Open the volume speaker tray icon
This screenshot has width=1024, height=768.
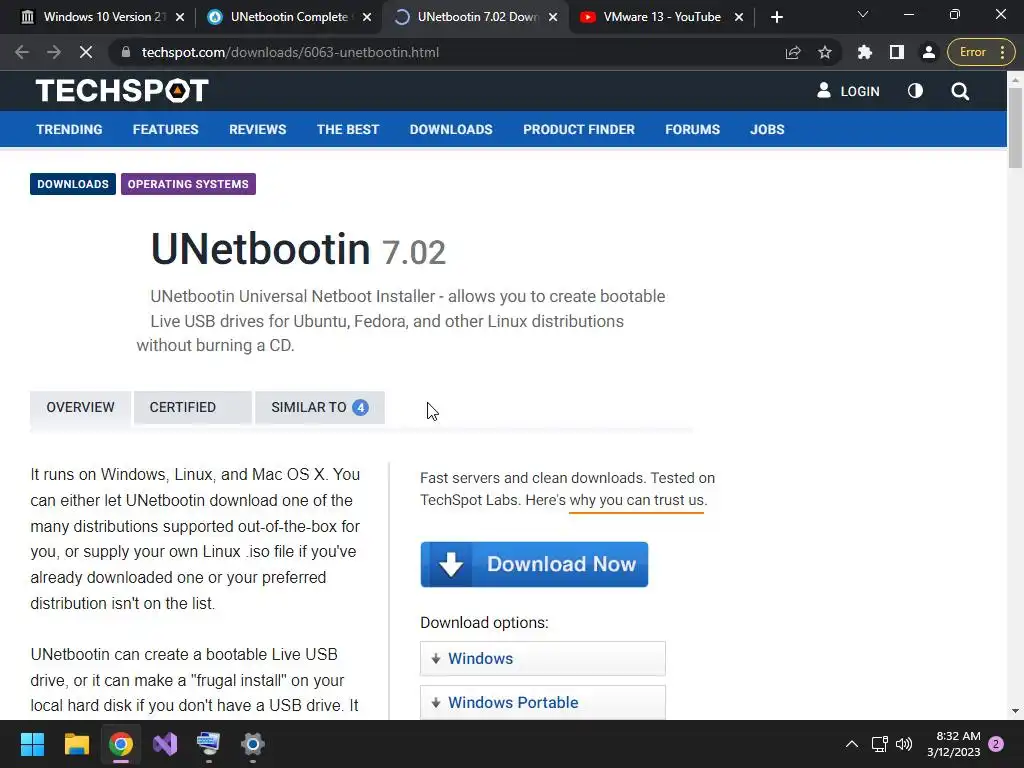pos(904,744)
